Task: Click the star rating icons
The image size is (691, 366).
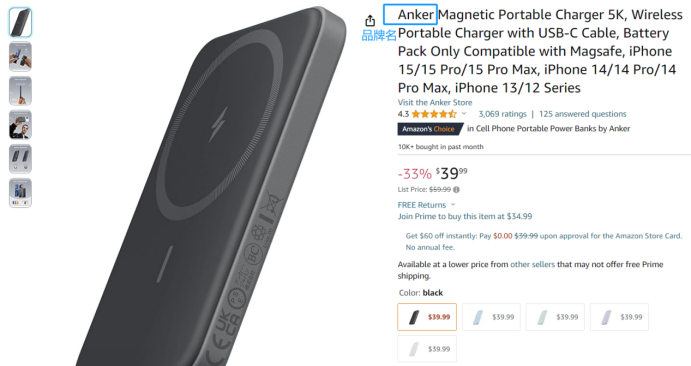Action: click(434, 114)
